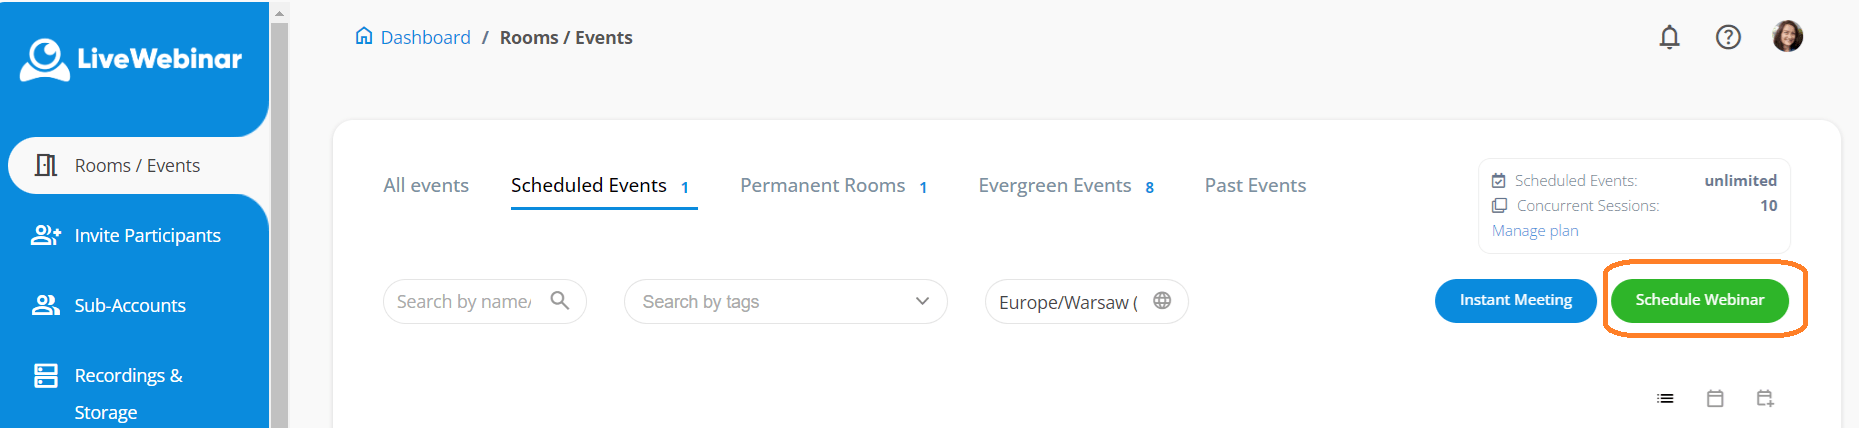The height and width of the screenshot is (428, 1859).
Task: Click the add-to-calendar plus icon
Action: pyautogui.click(x=1765, y=398)
